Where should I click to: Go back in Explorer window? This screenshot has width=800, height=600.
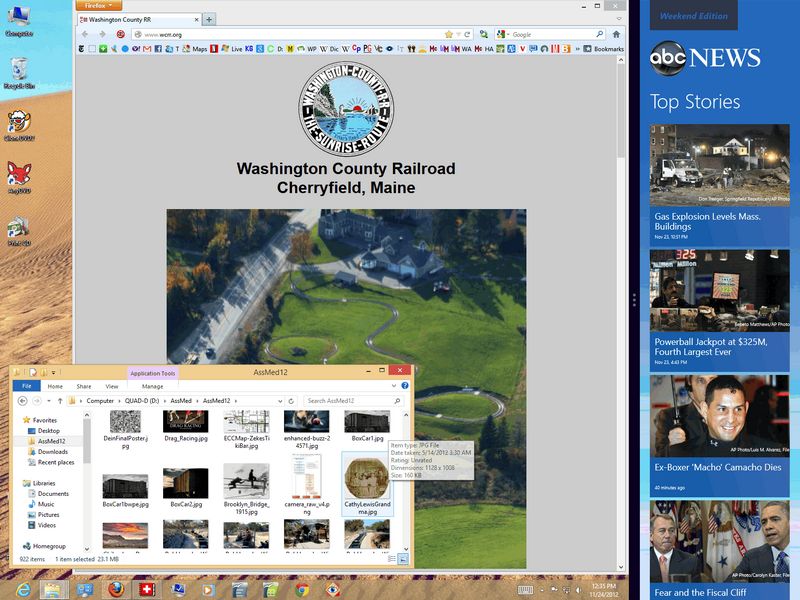coord(22,401)
